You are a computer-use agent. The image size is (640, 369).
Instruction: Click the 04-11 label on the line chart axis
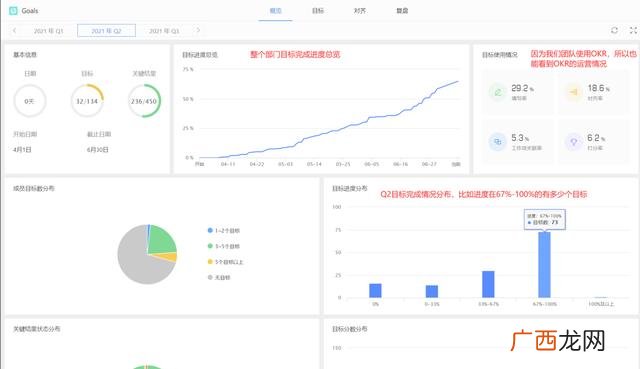[x=228, y=164]
